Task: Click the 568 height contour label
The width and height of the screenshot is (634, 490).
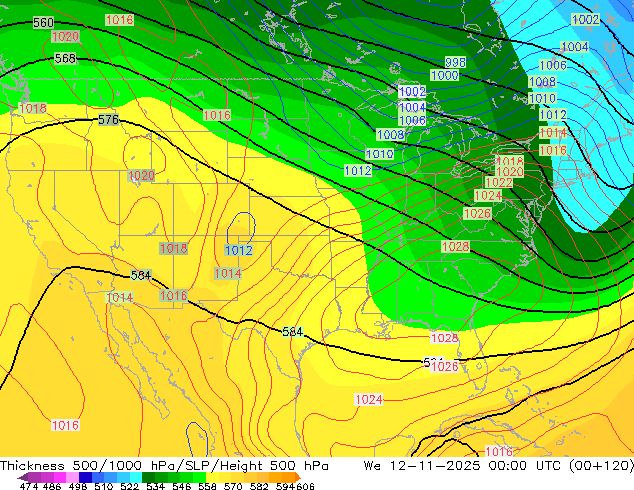Action: coord(65,59)
